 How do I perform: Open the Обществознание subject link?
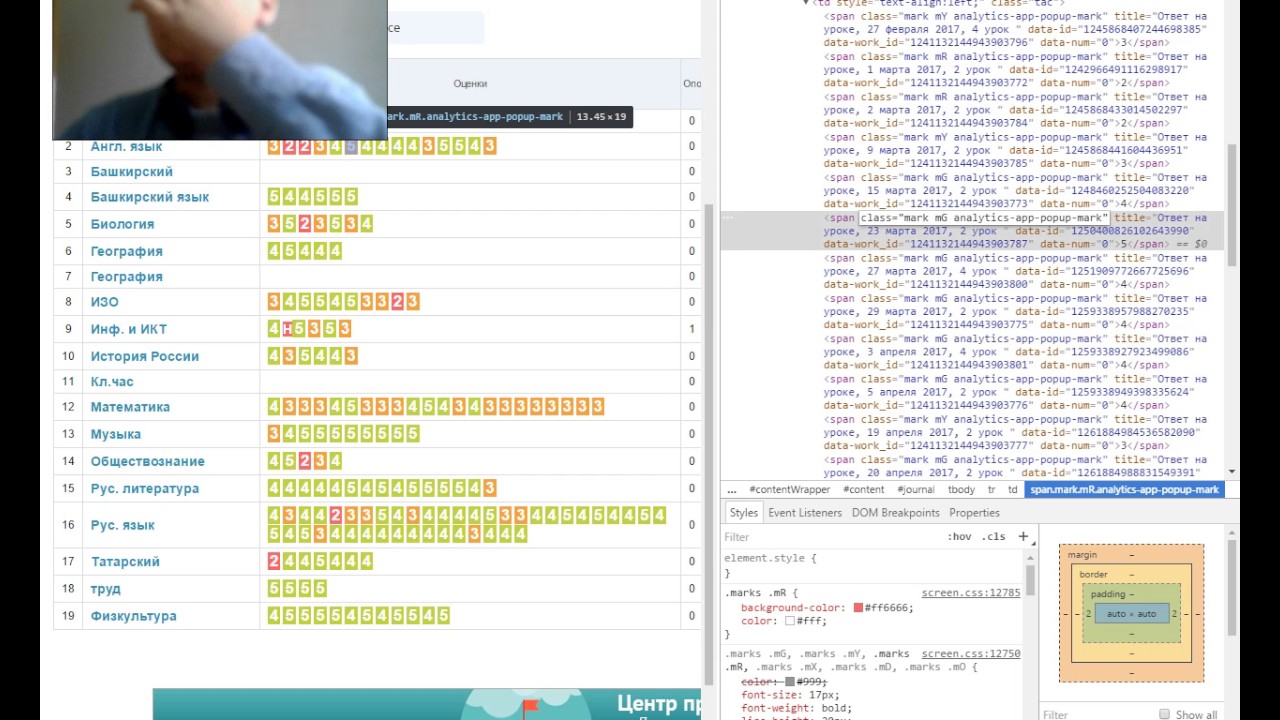[148, 461]
